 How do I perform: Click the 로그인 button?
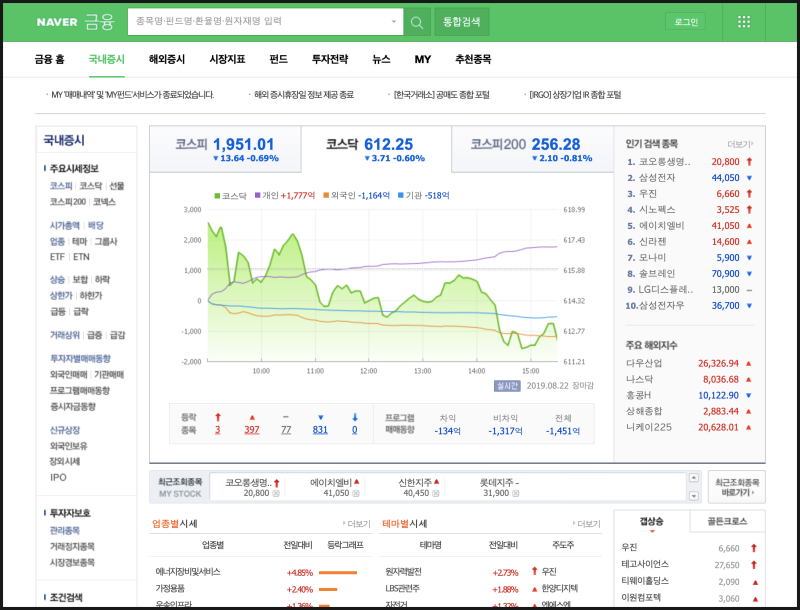point(686,21)
